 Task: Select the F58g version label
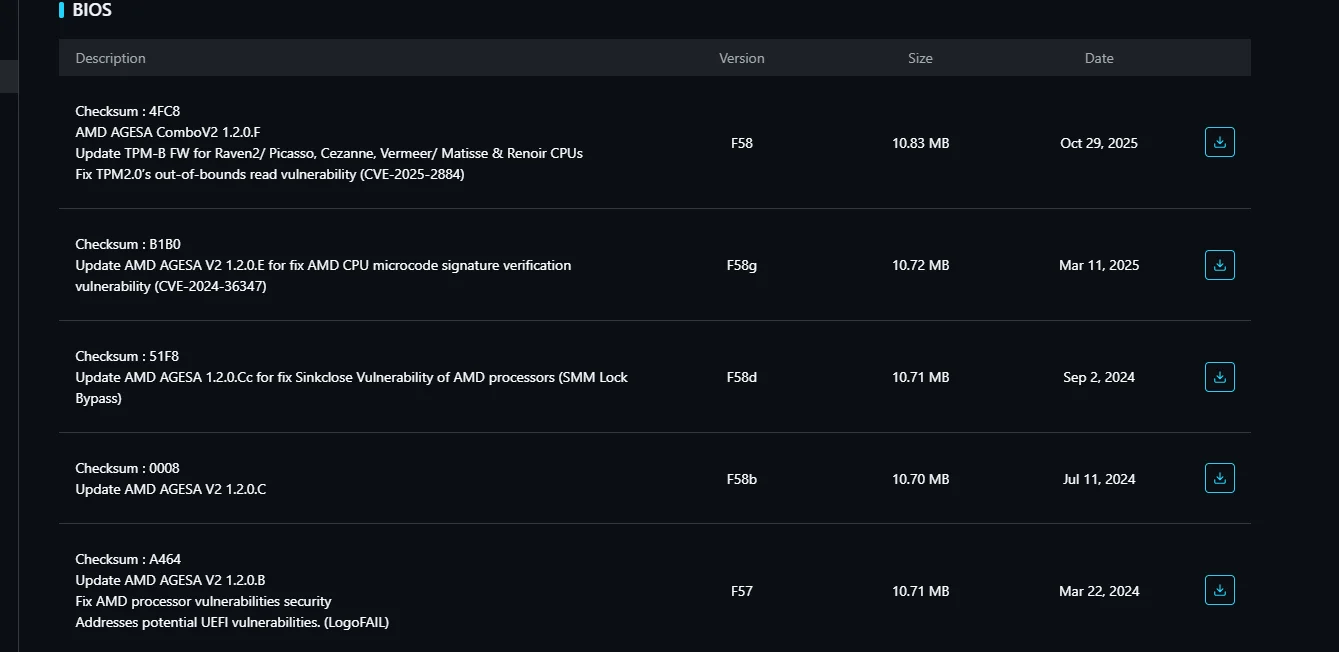(741, 265)
